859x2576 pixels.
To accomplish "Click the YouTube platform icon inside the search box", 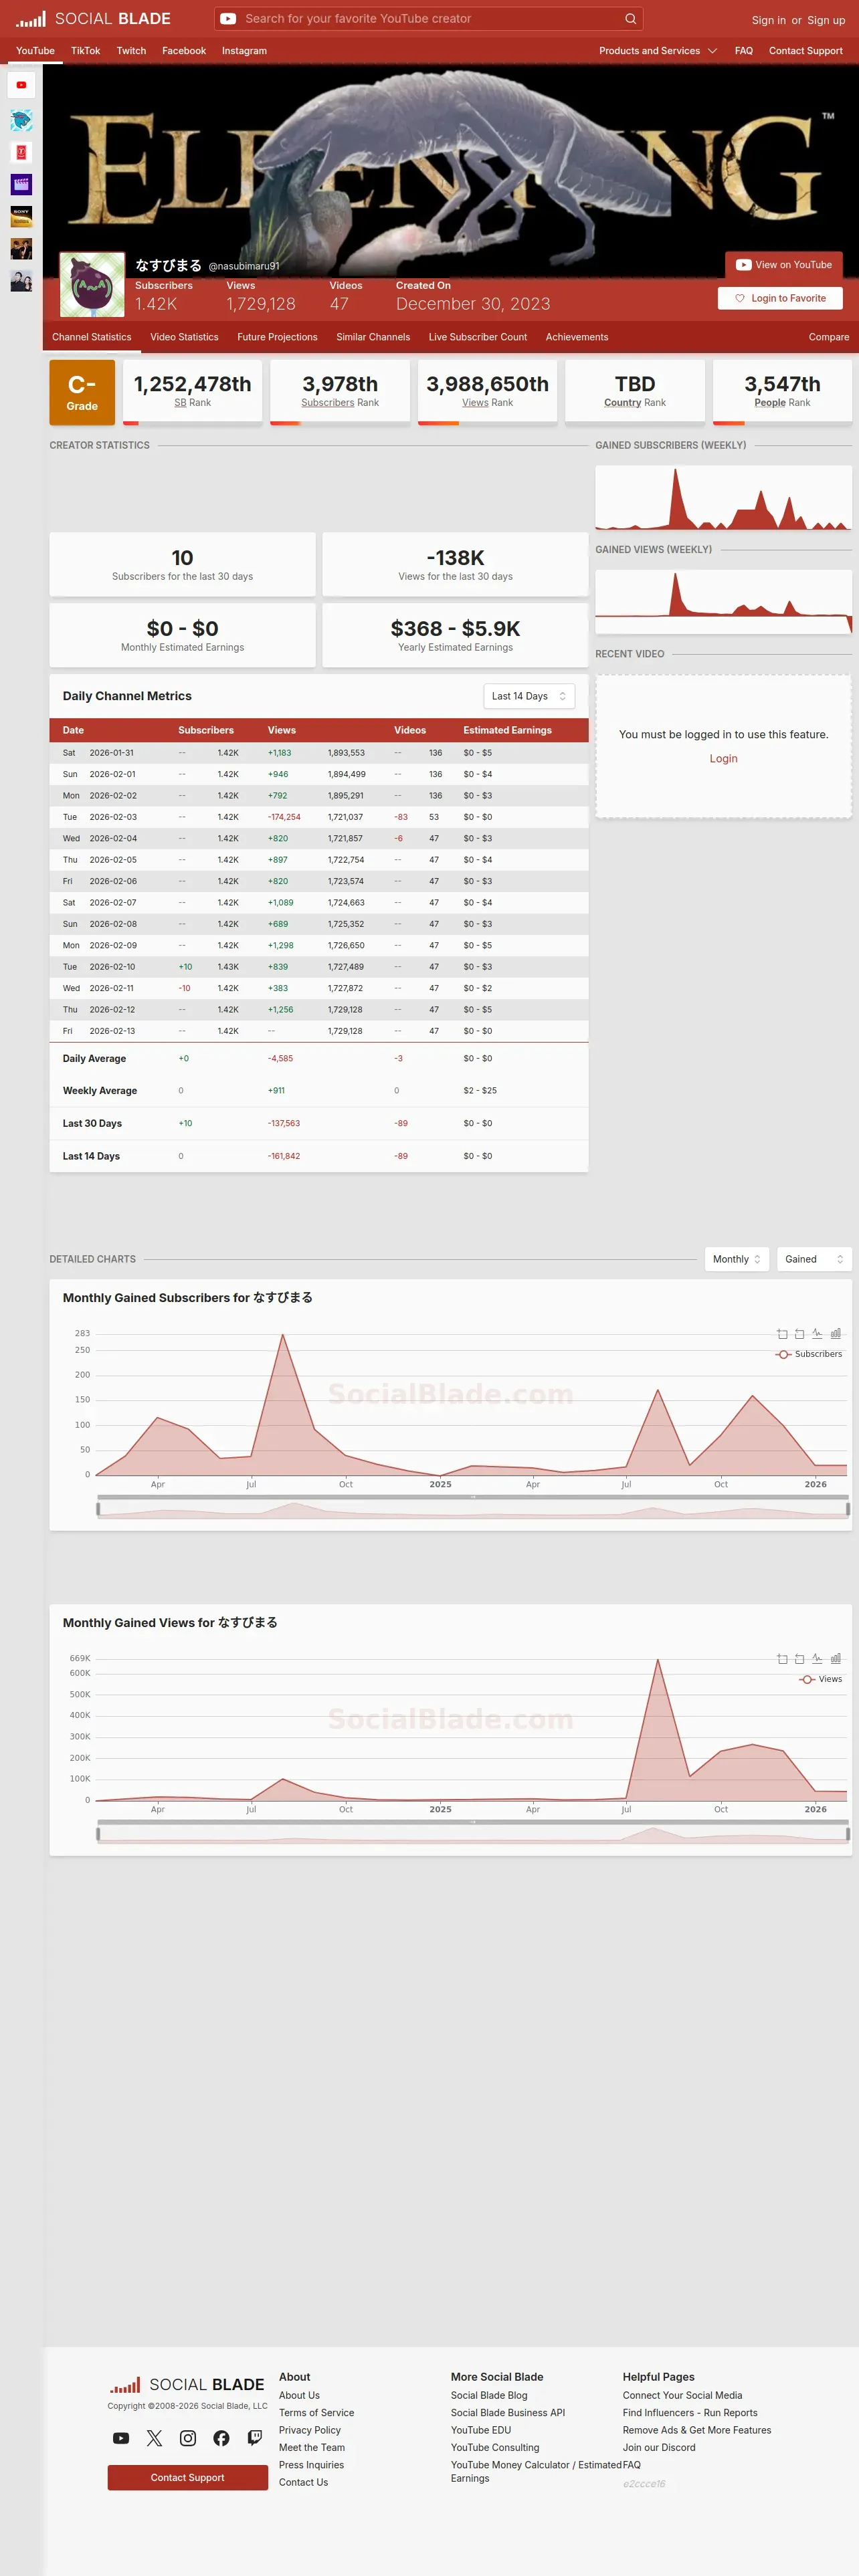I will click(x=228, y=19).
